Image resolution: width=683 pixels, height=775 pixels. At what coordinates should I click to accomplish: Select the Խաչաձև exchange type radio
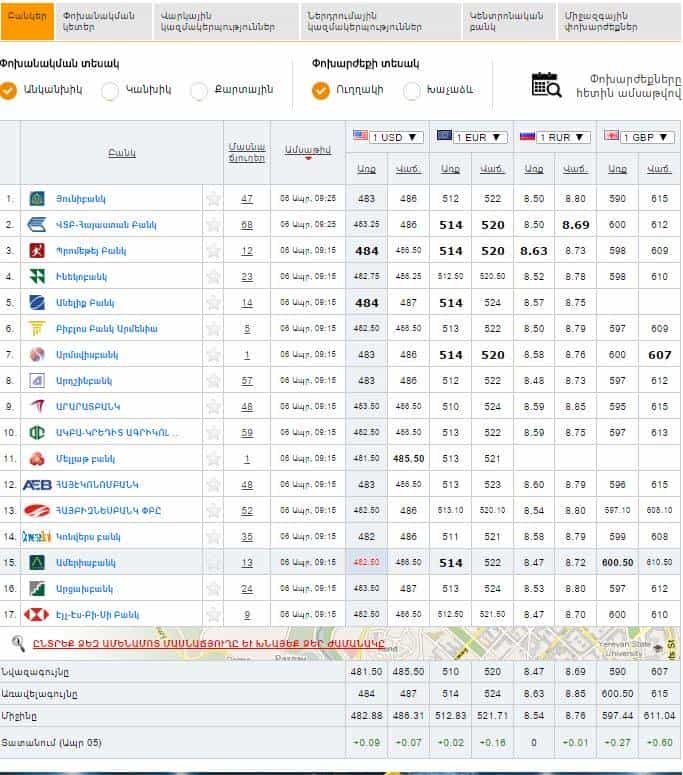pos(412,91)
